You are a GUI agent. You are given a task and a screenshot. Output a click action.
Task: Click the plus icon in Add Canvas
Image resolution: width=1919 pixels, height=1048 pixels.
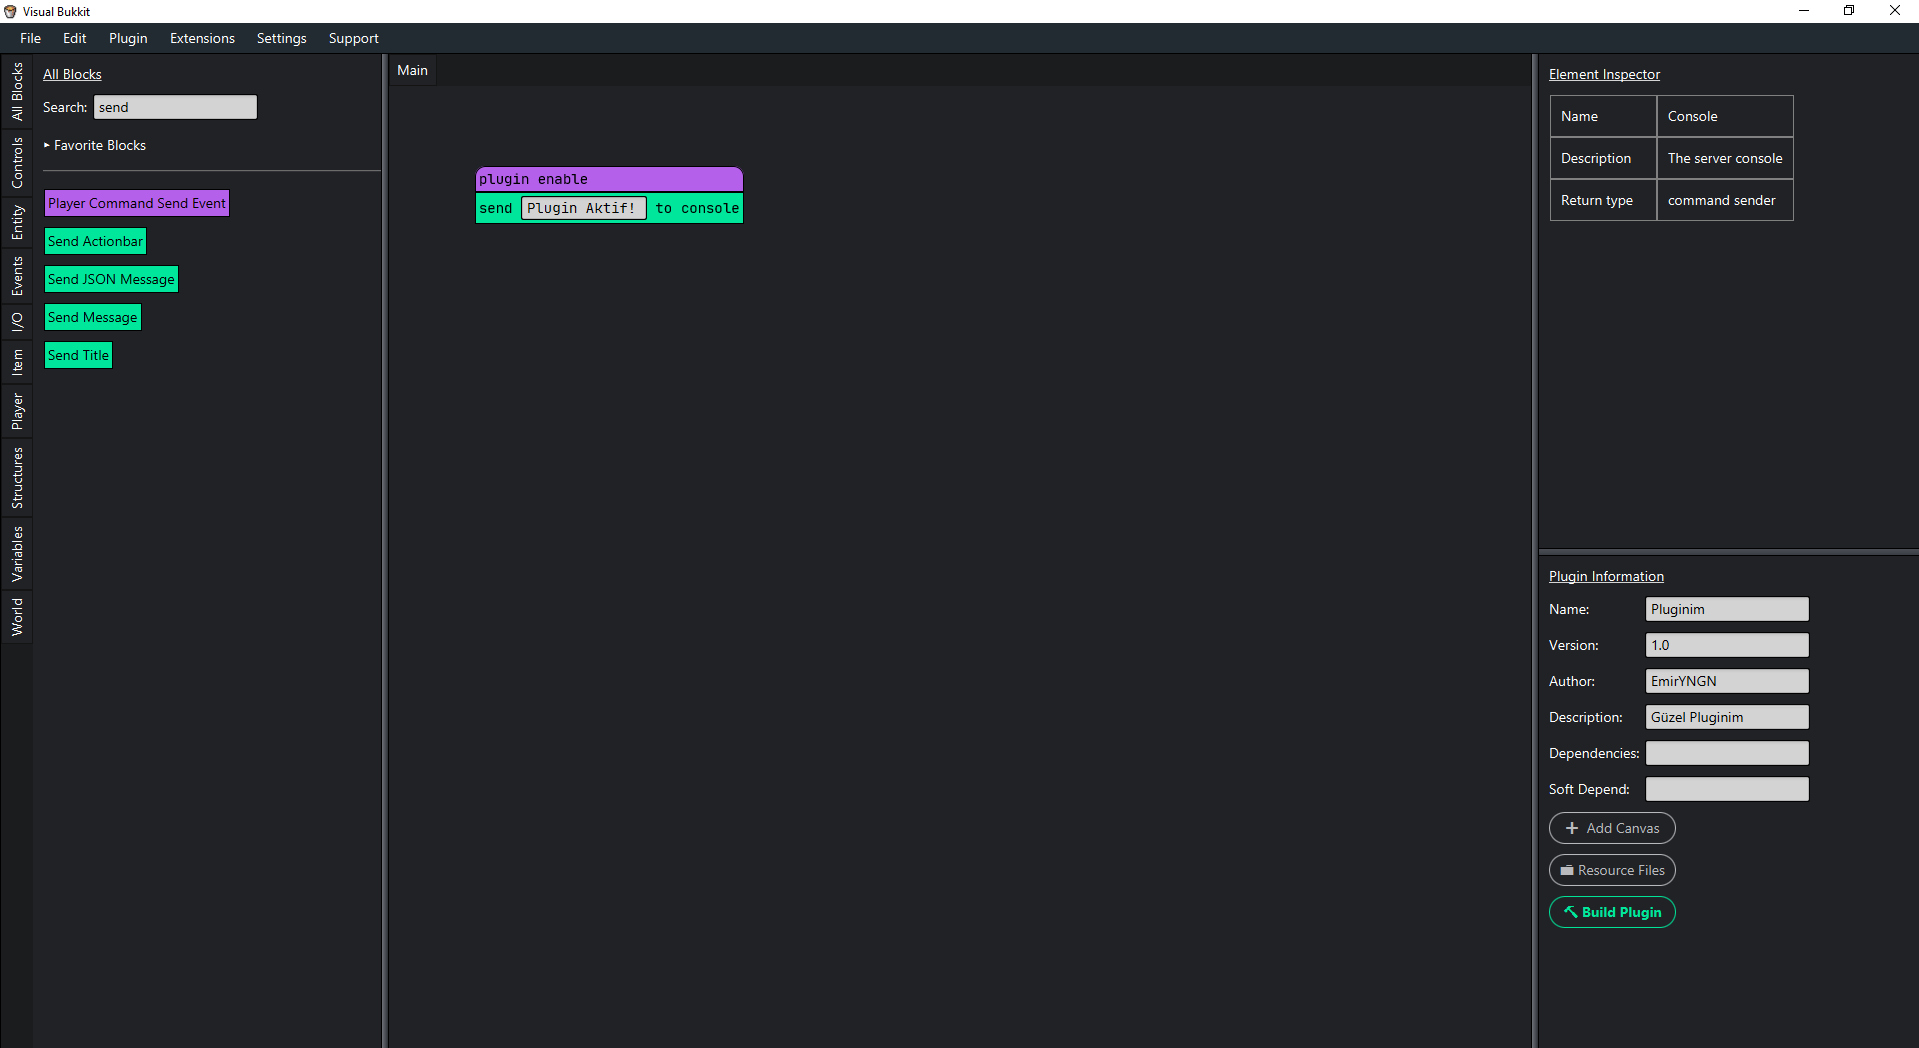1572,828
